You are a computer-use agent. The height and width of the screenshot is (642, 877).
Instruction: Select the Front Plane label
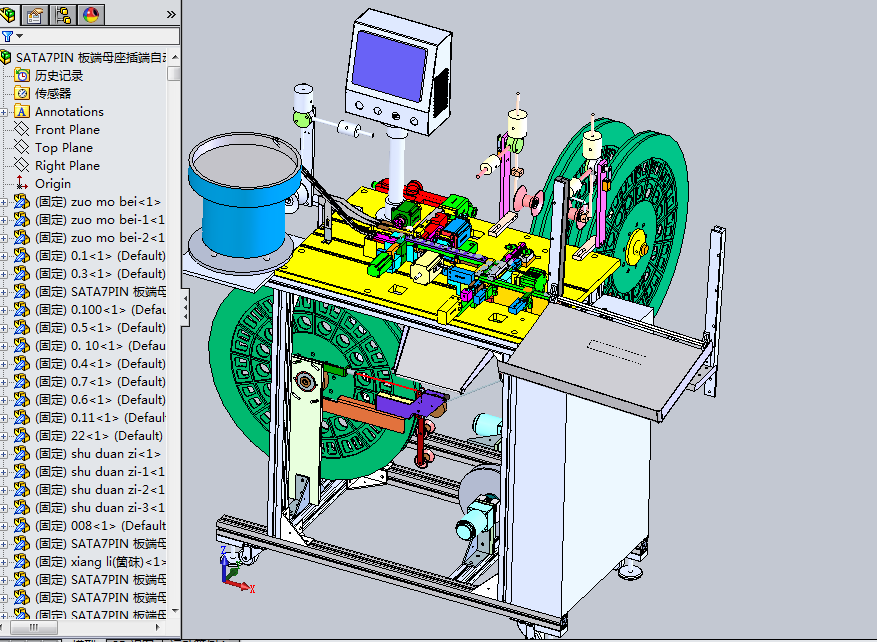67,130
